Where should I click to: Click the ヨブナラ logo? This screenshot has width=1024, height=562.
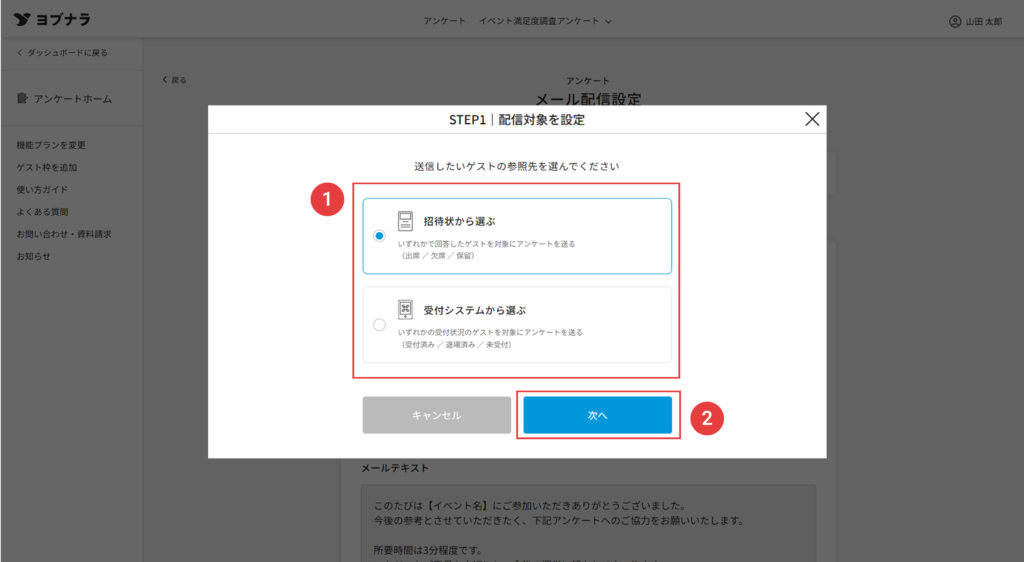pos(53,20)
